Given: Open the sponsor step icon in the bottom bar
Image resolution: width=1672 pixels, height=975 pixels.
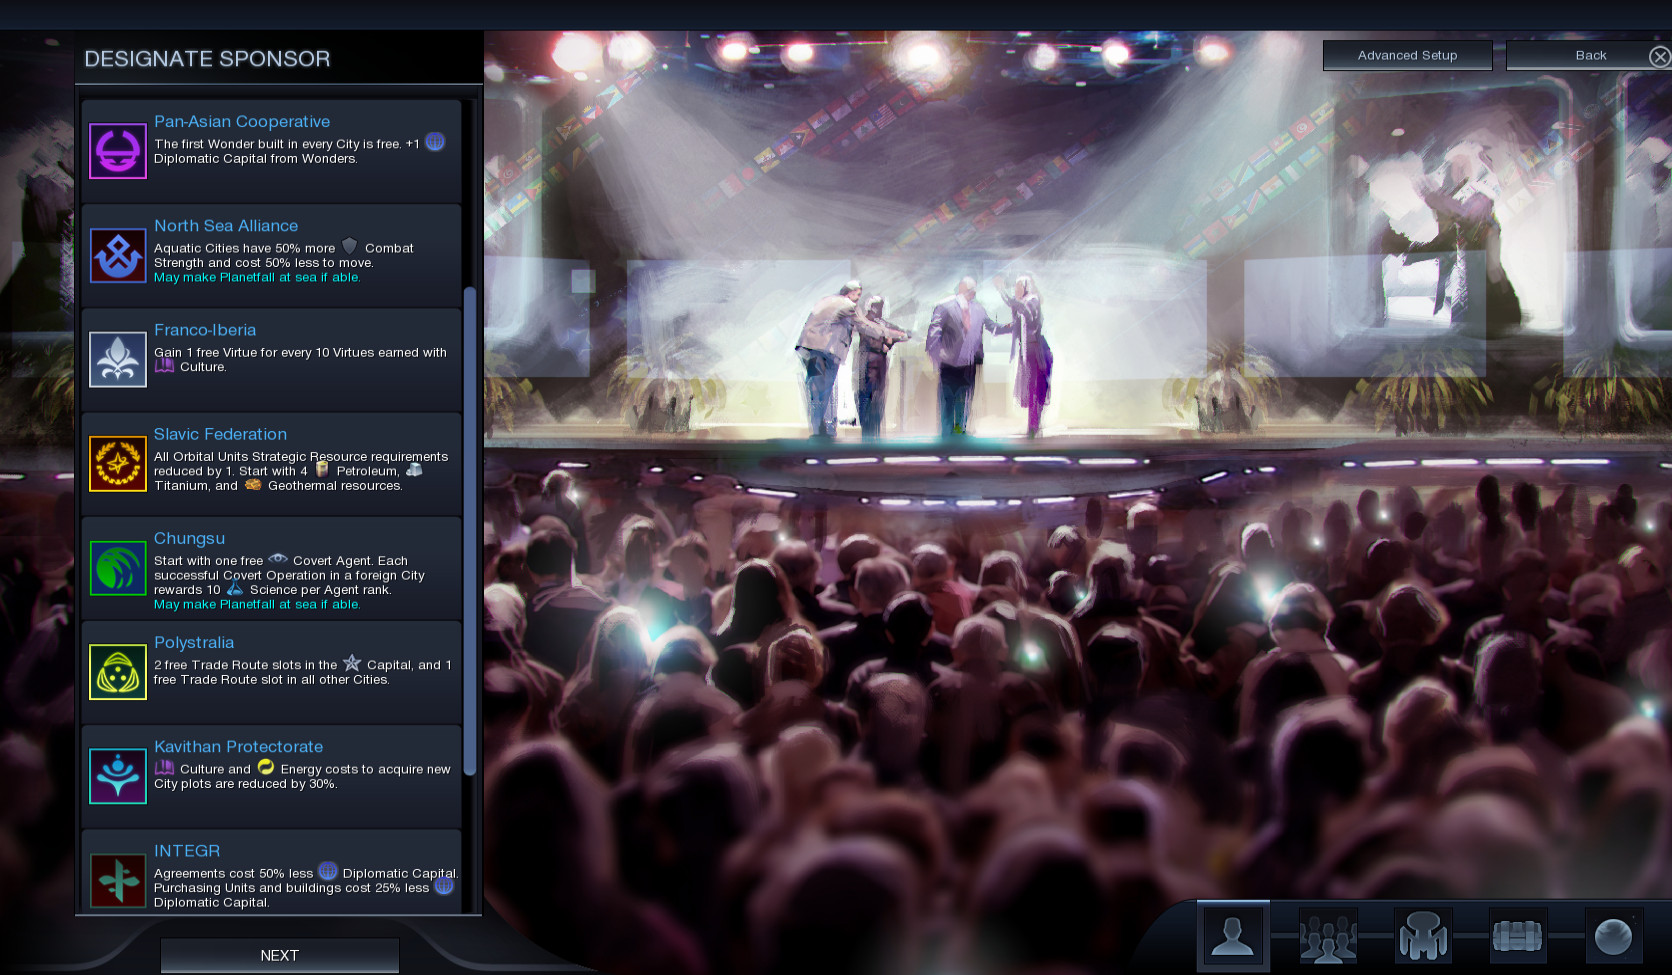Looking at the screenshot, I should click(1233, 936).
